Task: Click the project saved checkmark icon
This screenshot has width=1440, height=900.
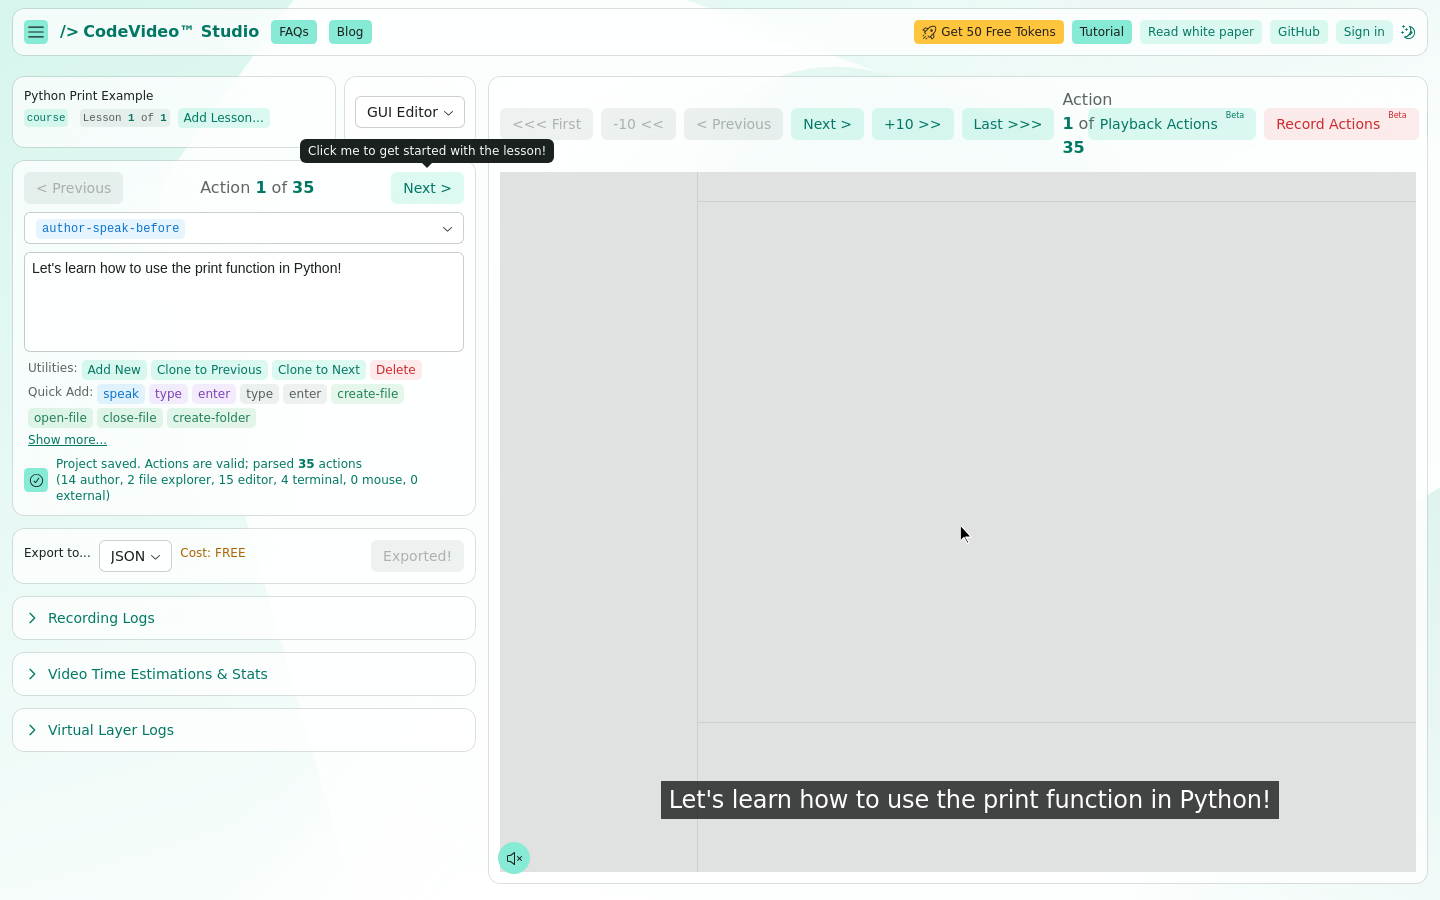Action: (36, 480)
